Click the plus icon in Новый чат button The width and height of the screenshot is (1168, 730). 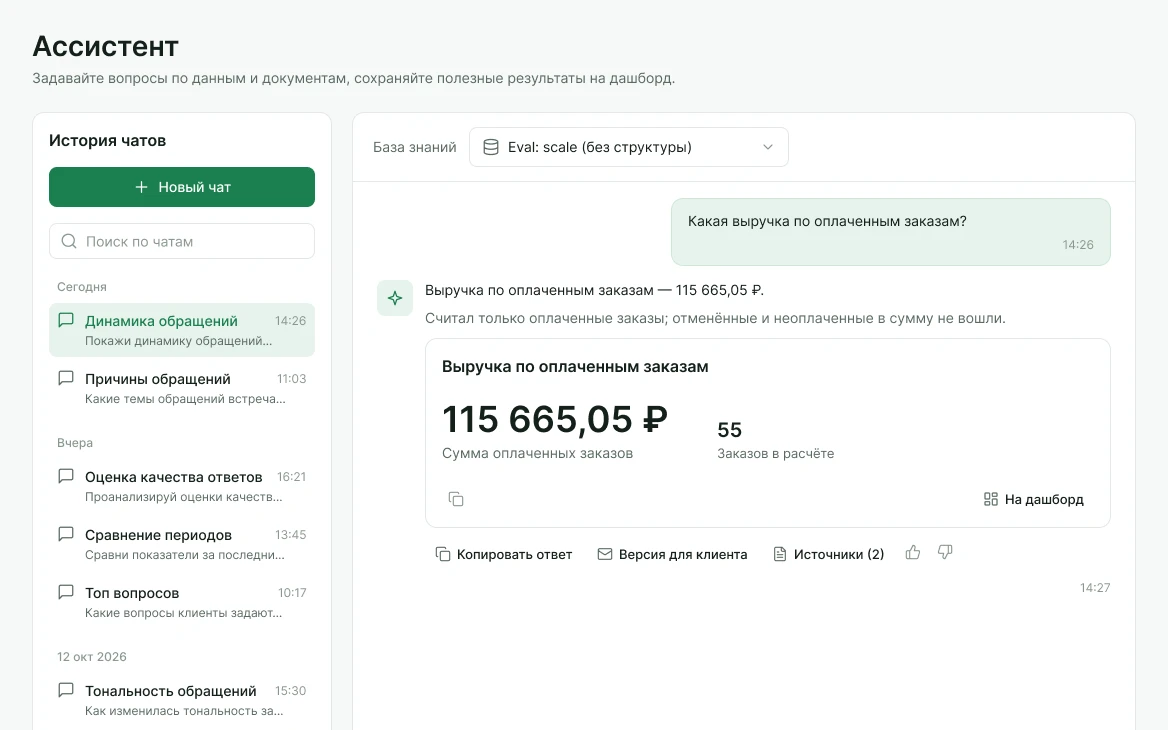(x=142, y=187)
